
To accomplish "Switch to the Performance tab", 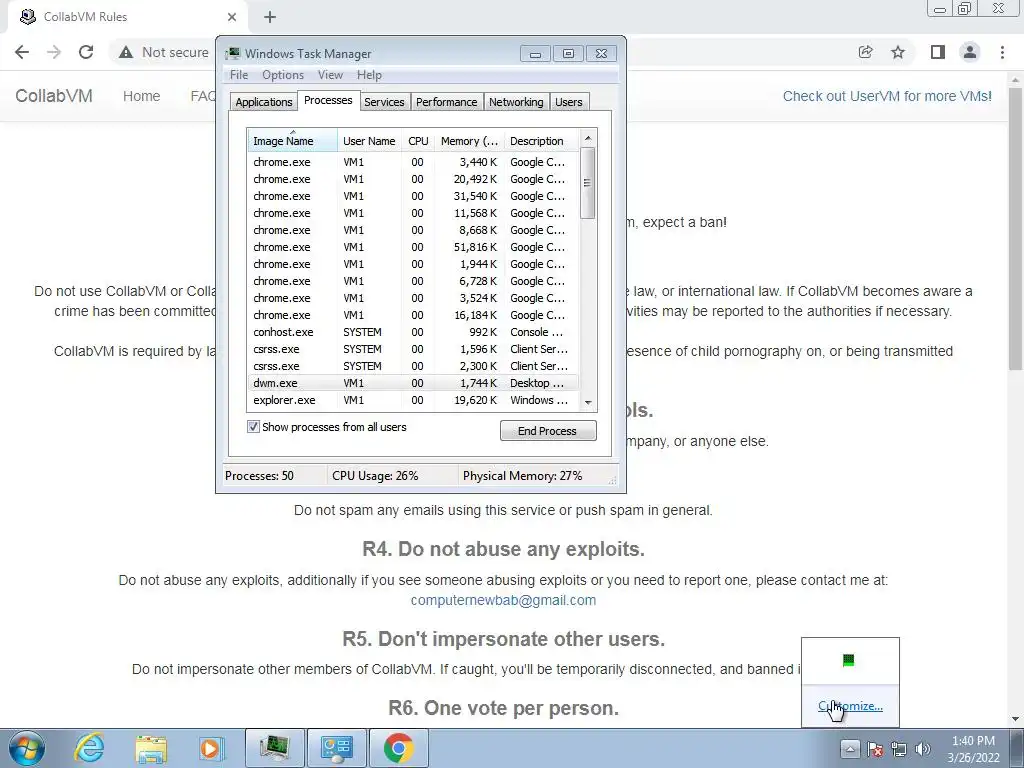I will (x=447, y=102).
